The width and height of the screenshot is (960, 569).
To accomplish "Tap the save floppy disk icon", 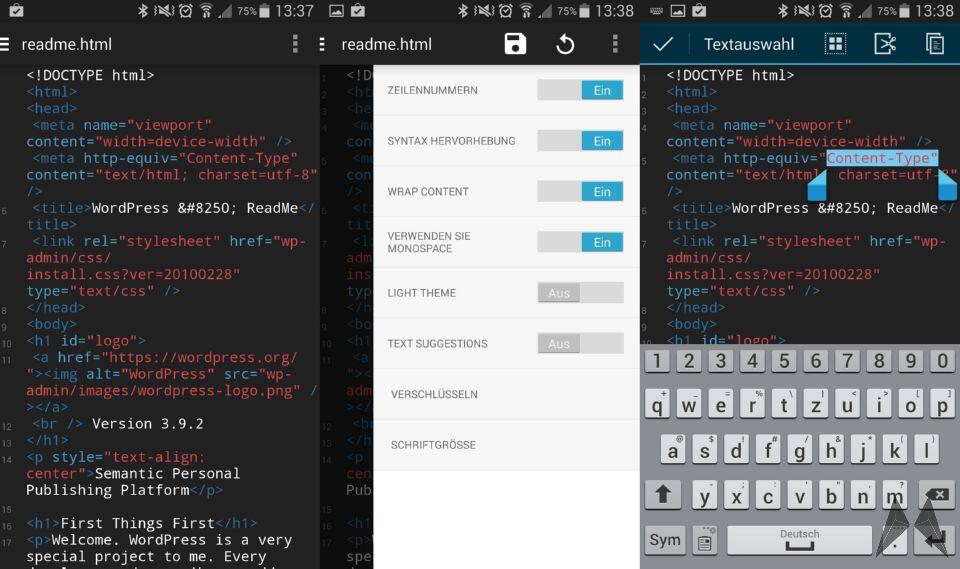I will [515, 44].
